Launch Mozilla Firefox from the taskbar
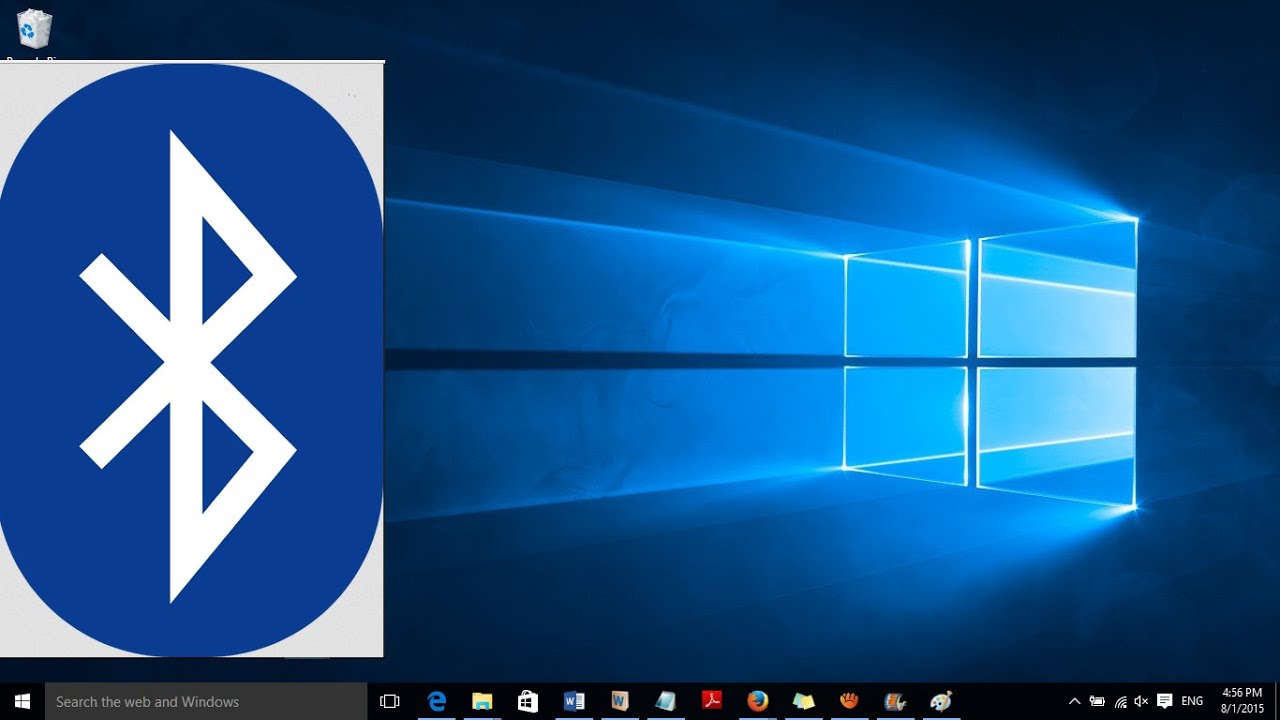The width and height of the screenshot is (1280, 720). (758, 701)
